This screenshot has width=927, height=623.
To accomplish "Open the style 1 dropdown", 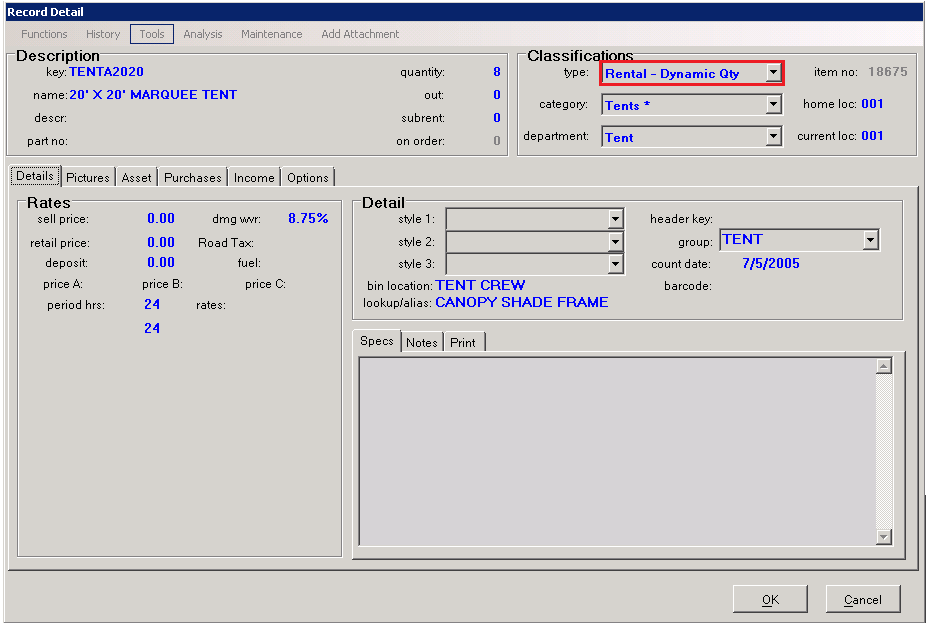I will tap(615, 219).
